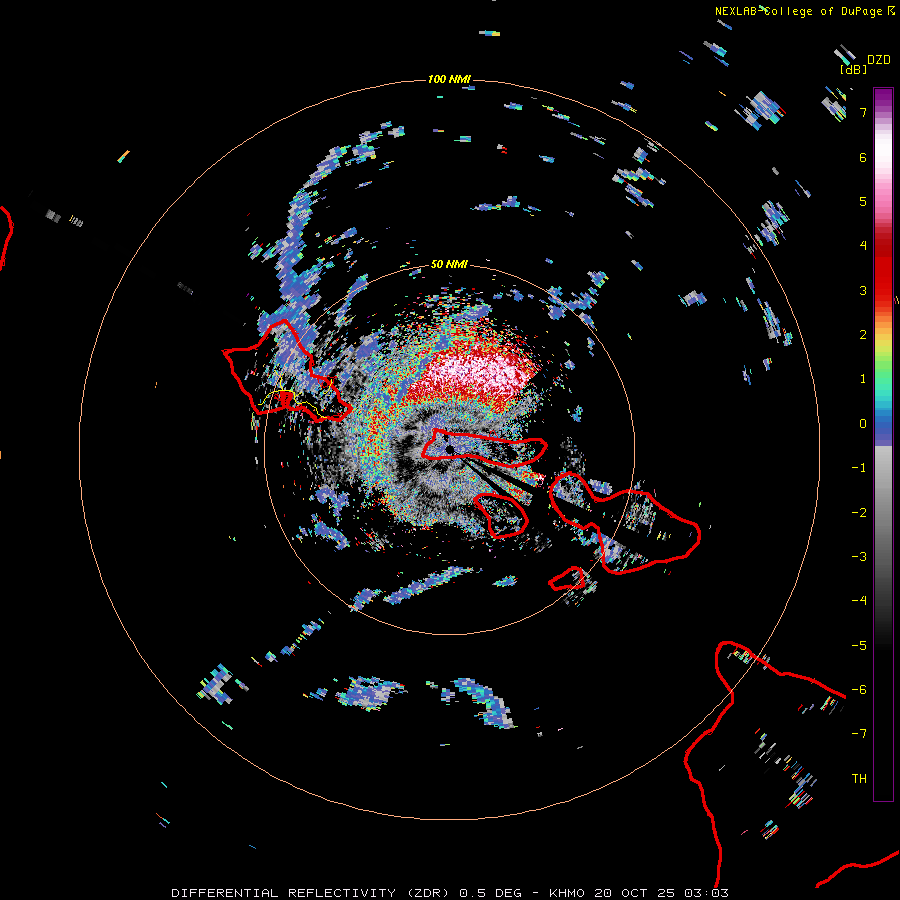
Task: Click the -1 value on the color scale
Action: 859,468
